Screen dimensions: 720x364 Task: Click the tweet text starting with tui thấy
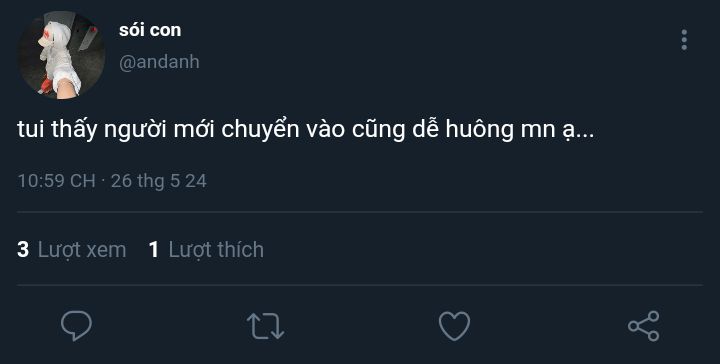(x=305, y=130)
